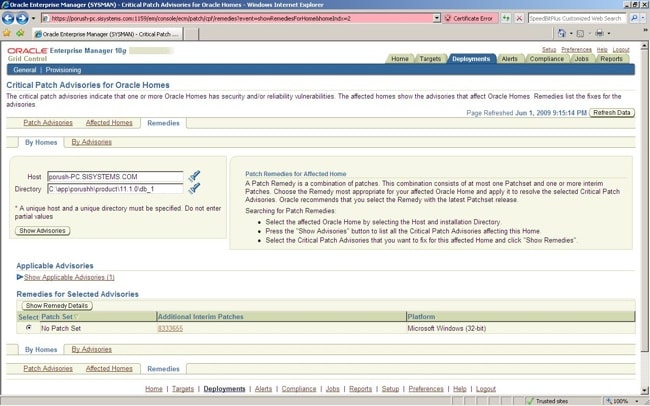Open Home page dropdown arrow in command bar
The width and height of the screenshot is (650, 406).
click(x=571, y=33)
